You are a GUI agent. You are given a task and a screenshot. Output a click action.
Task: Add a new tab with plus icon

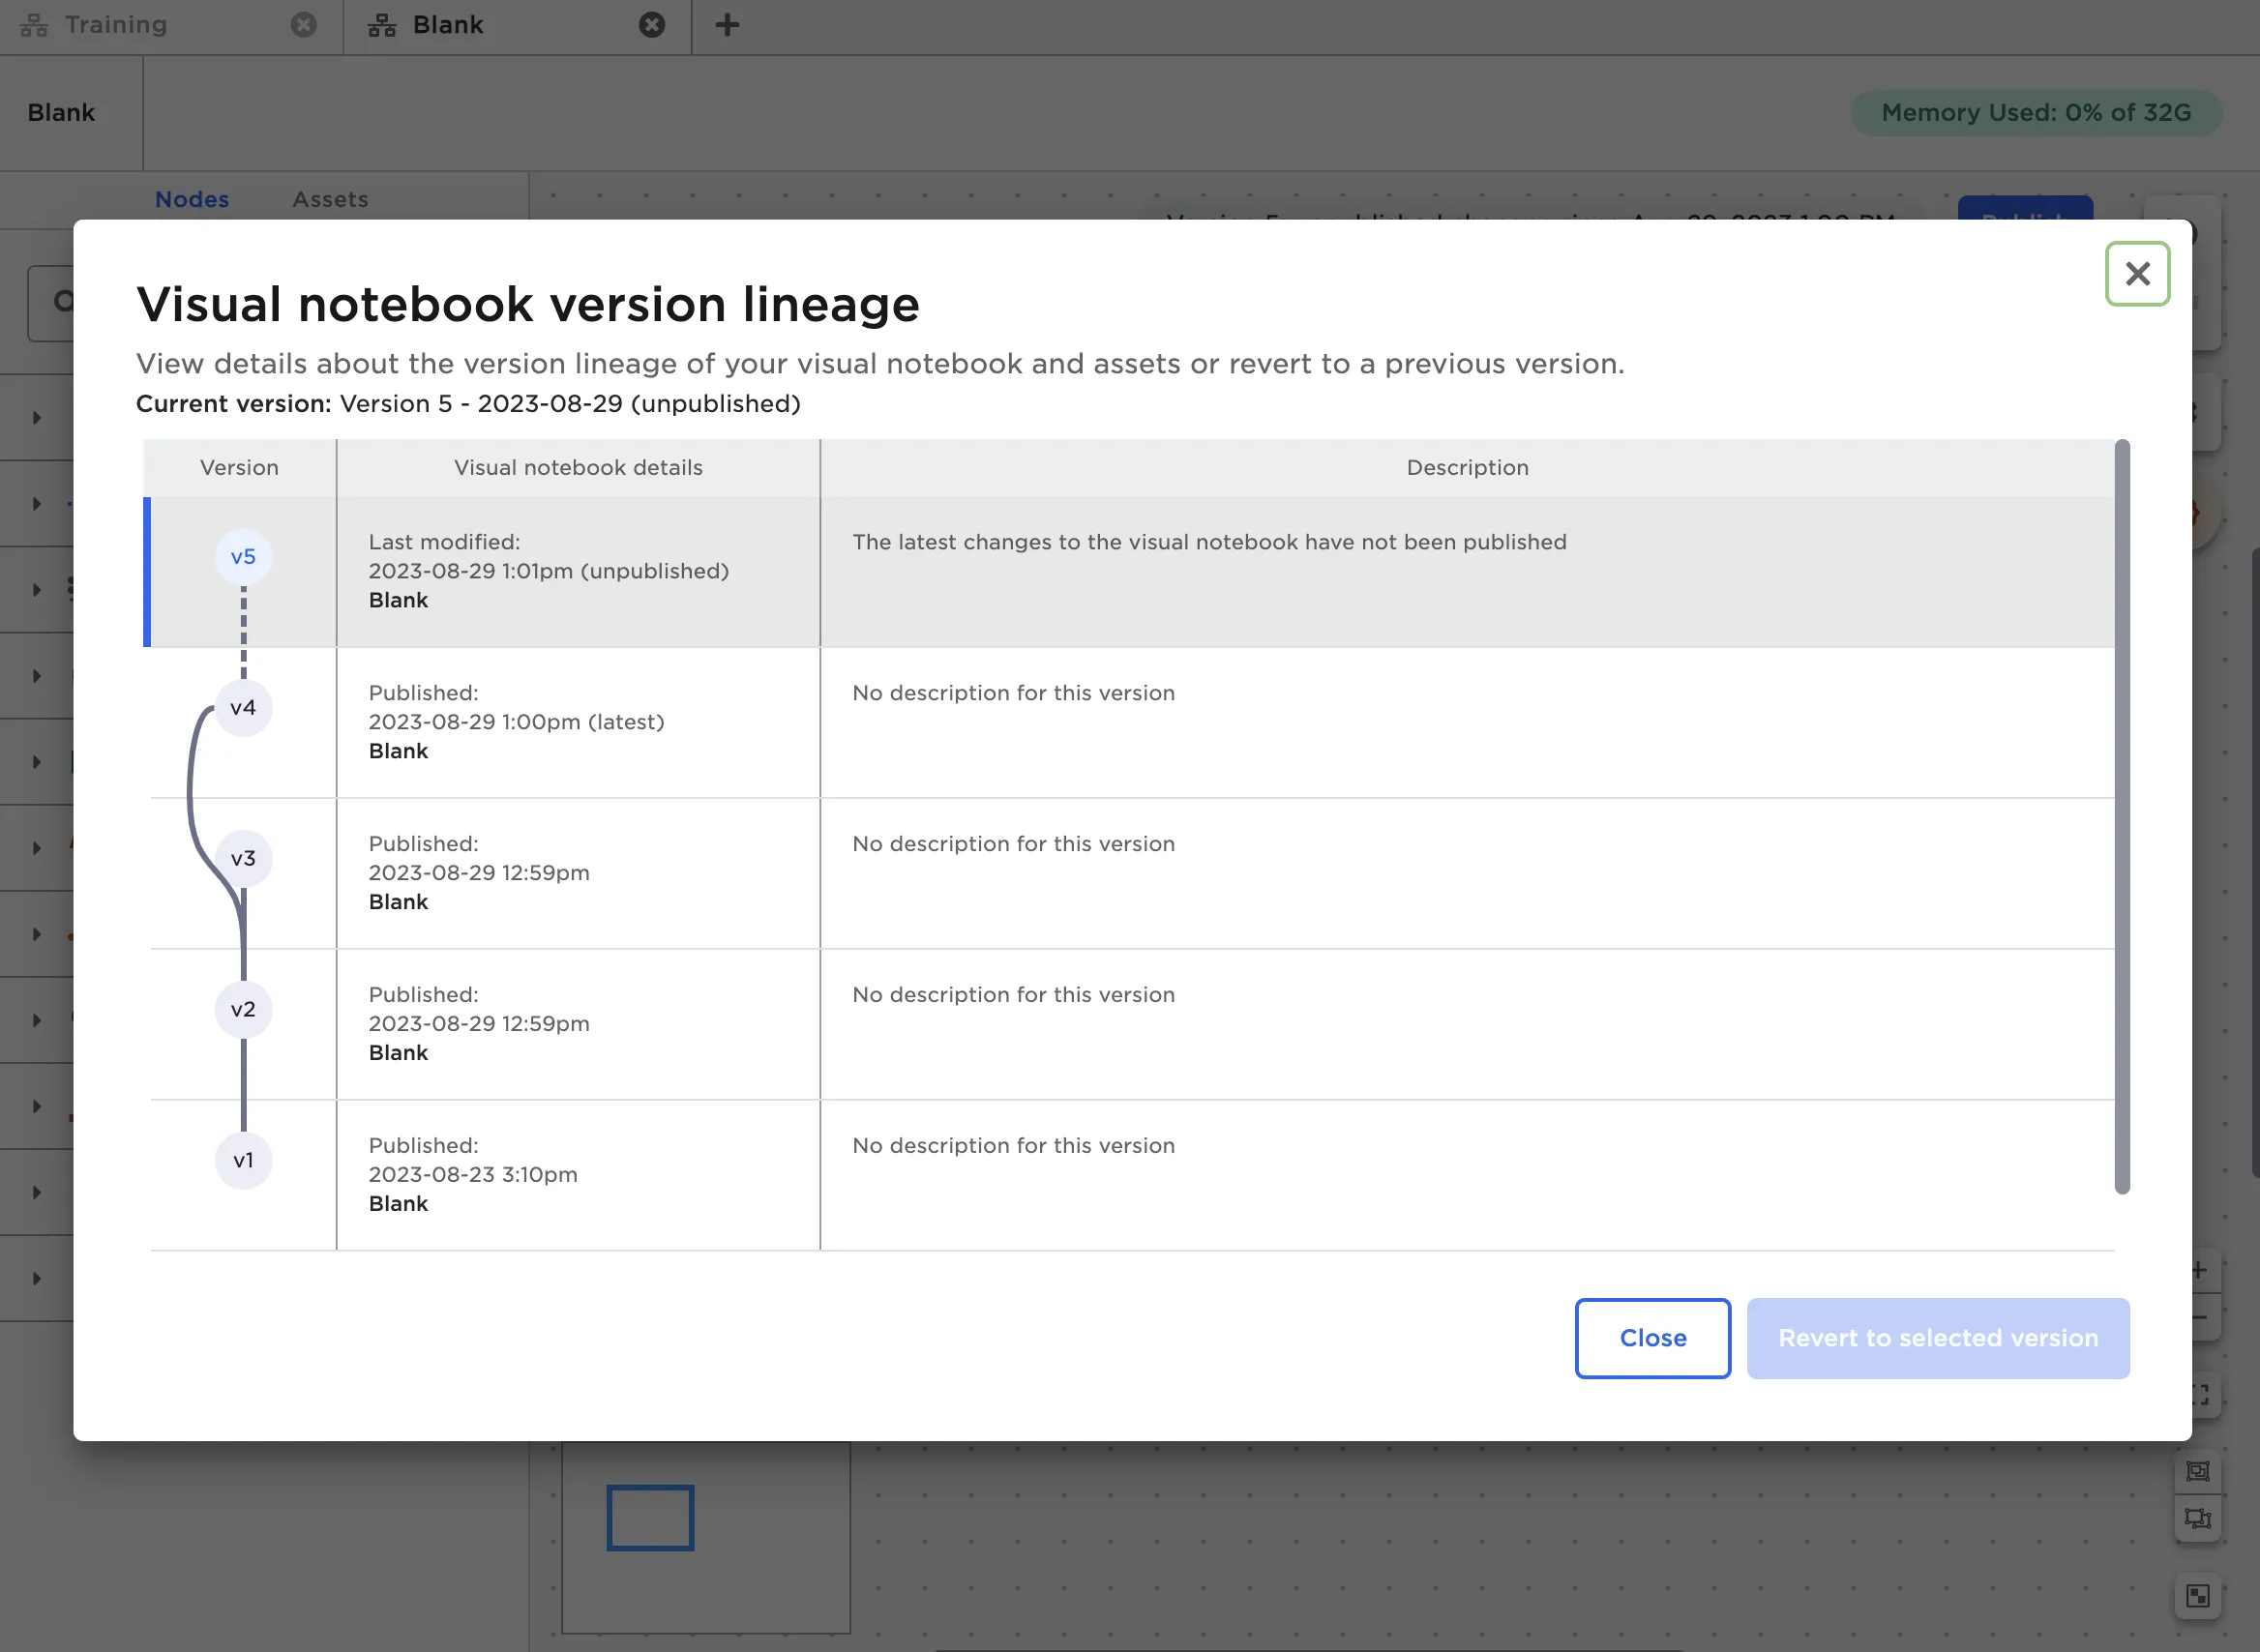point(727,25)
